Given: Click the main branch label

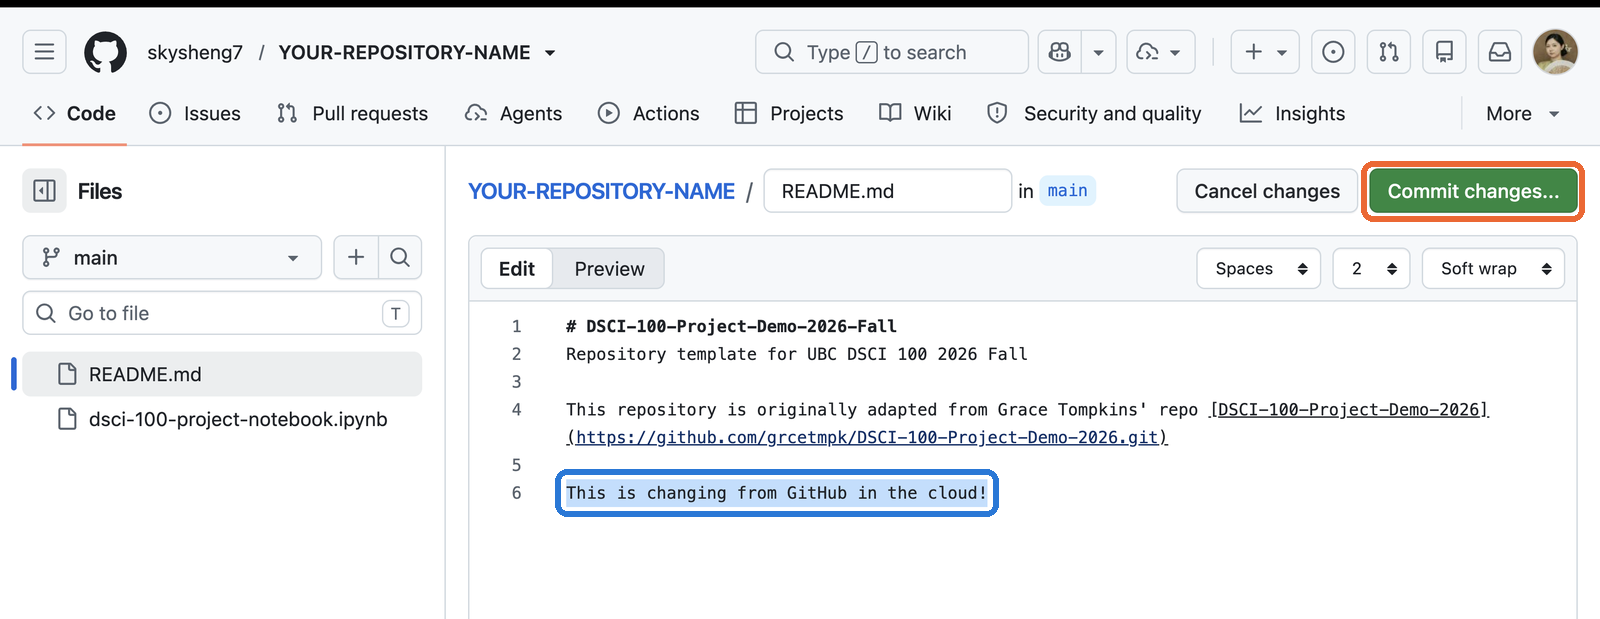Looking at the screenshot, I should click(x=1067, y=190).
